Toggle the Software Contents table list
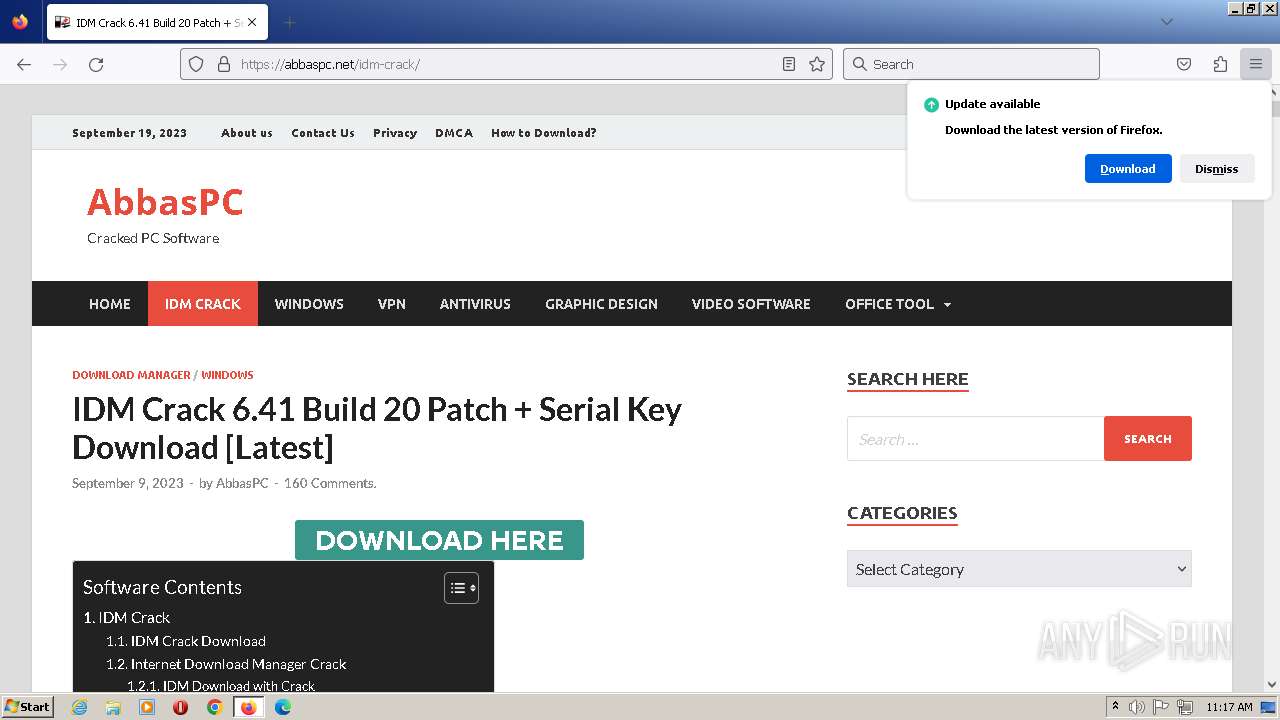 pos(461,588)
